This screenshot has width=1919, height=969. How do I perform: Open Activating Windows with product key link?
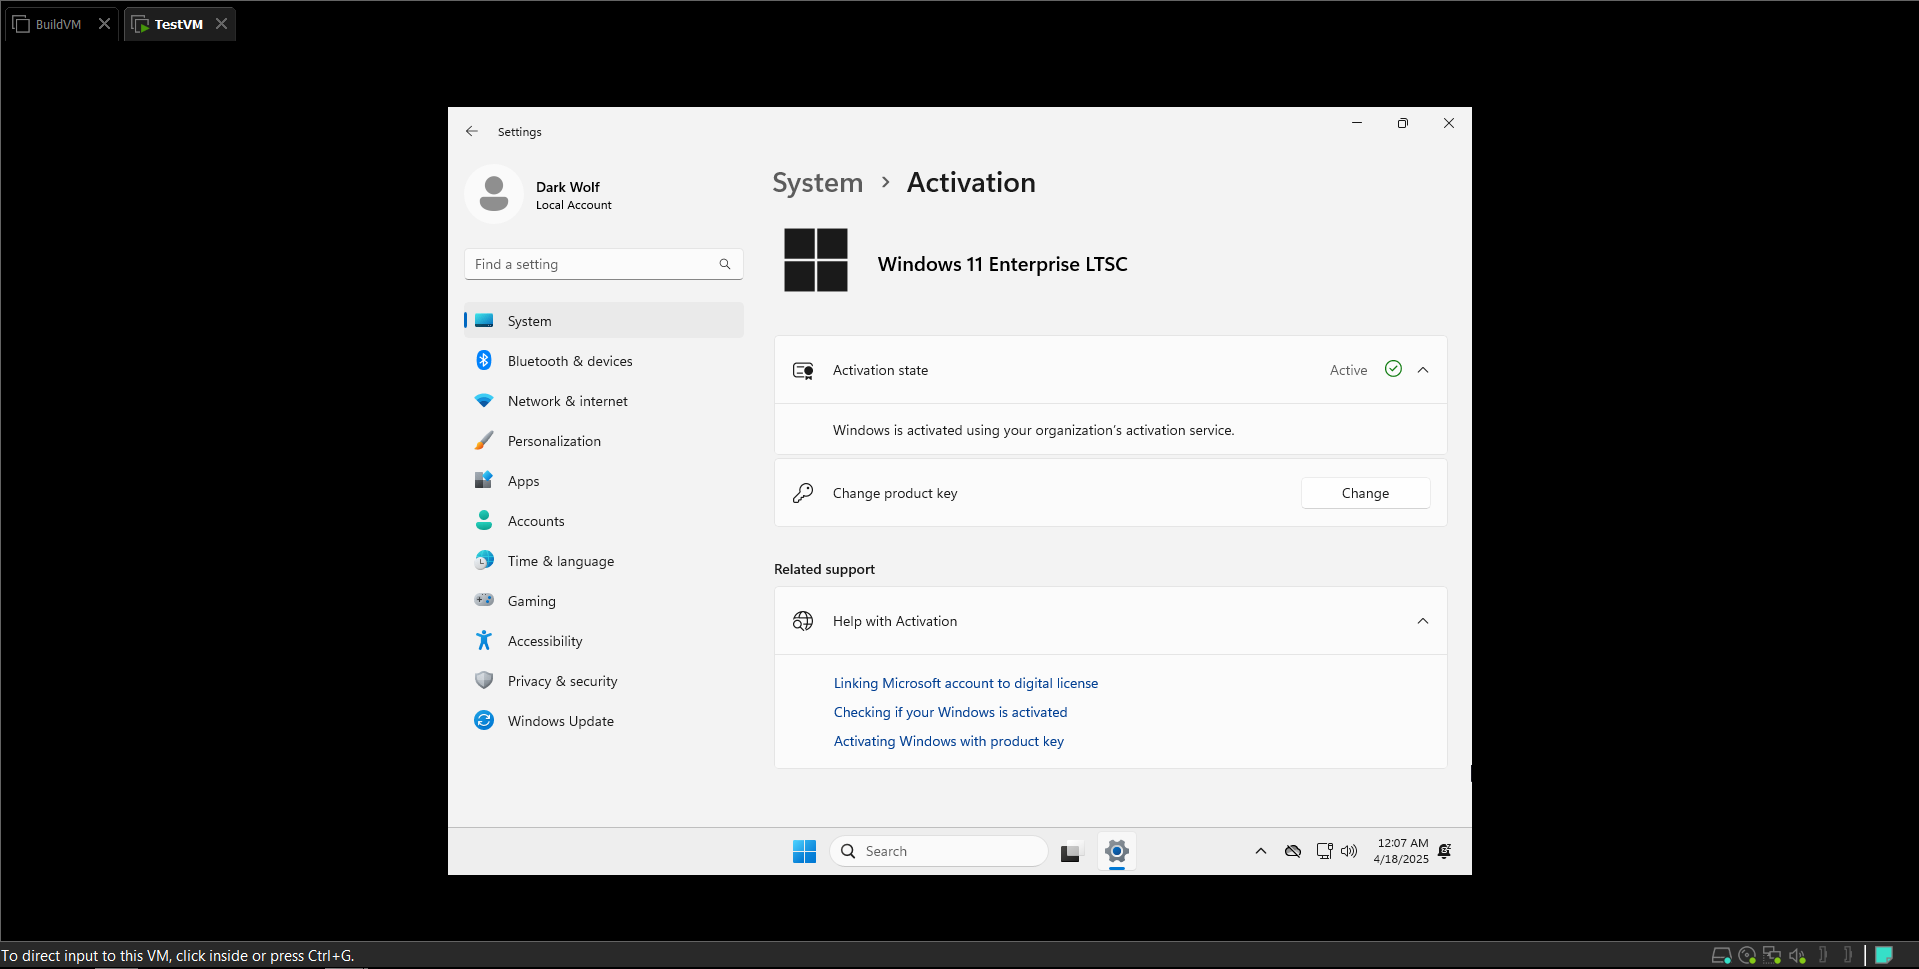point(949,741)
